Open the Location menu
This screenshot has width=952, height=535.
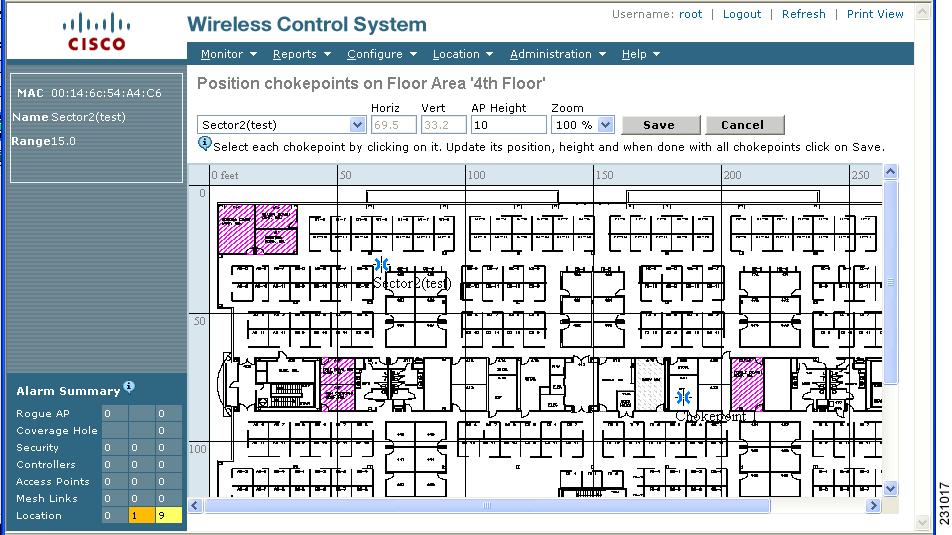tap(463, 54)
